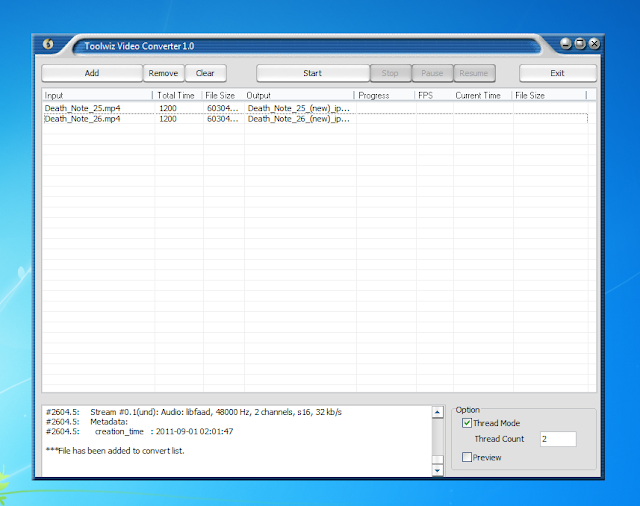Select the Death_Note_26.mp4 row
The width and height of the screenshot is (640, 506).
(x=315, y=119)
